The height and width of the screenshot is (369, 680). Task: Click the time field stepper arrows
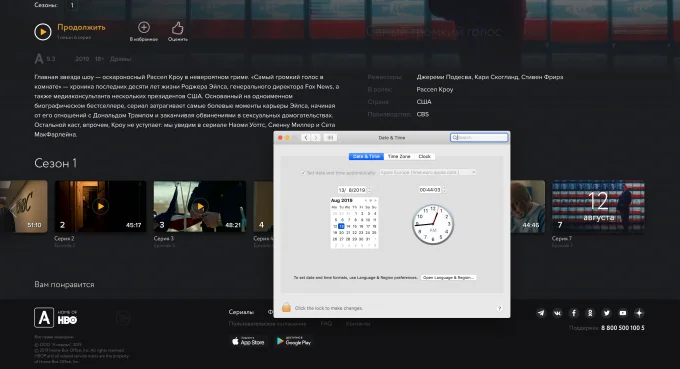pos(444,189)
